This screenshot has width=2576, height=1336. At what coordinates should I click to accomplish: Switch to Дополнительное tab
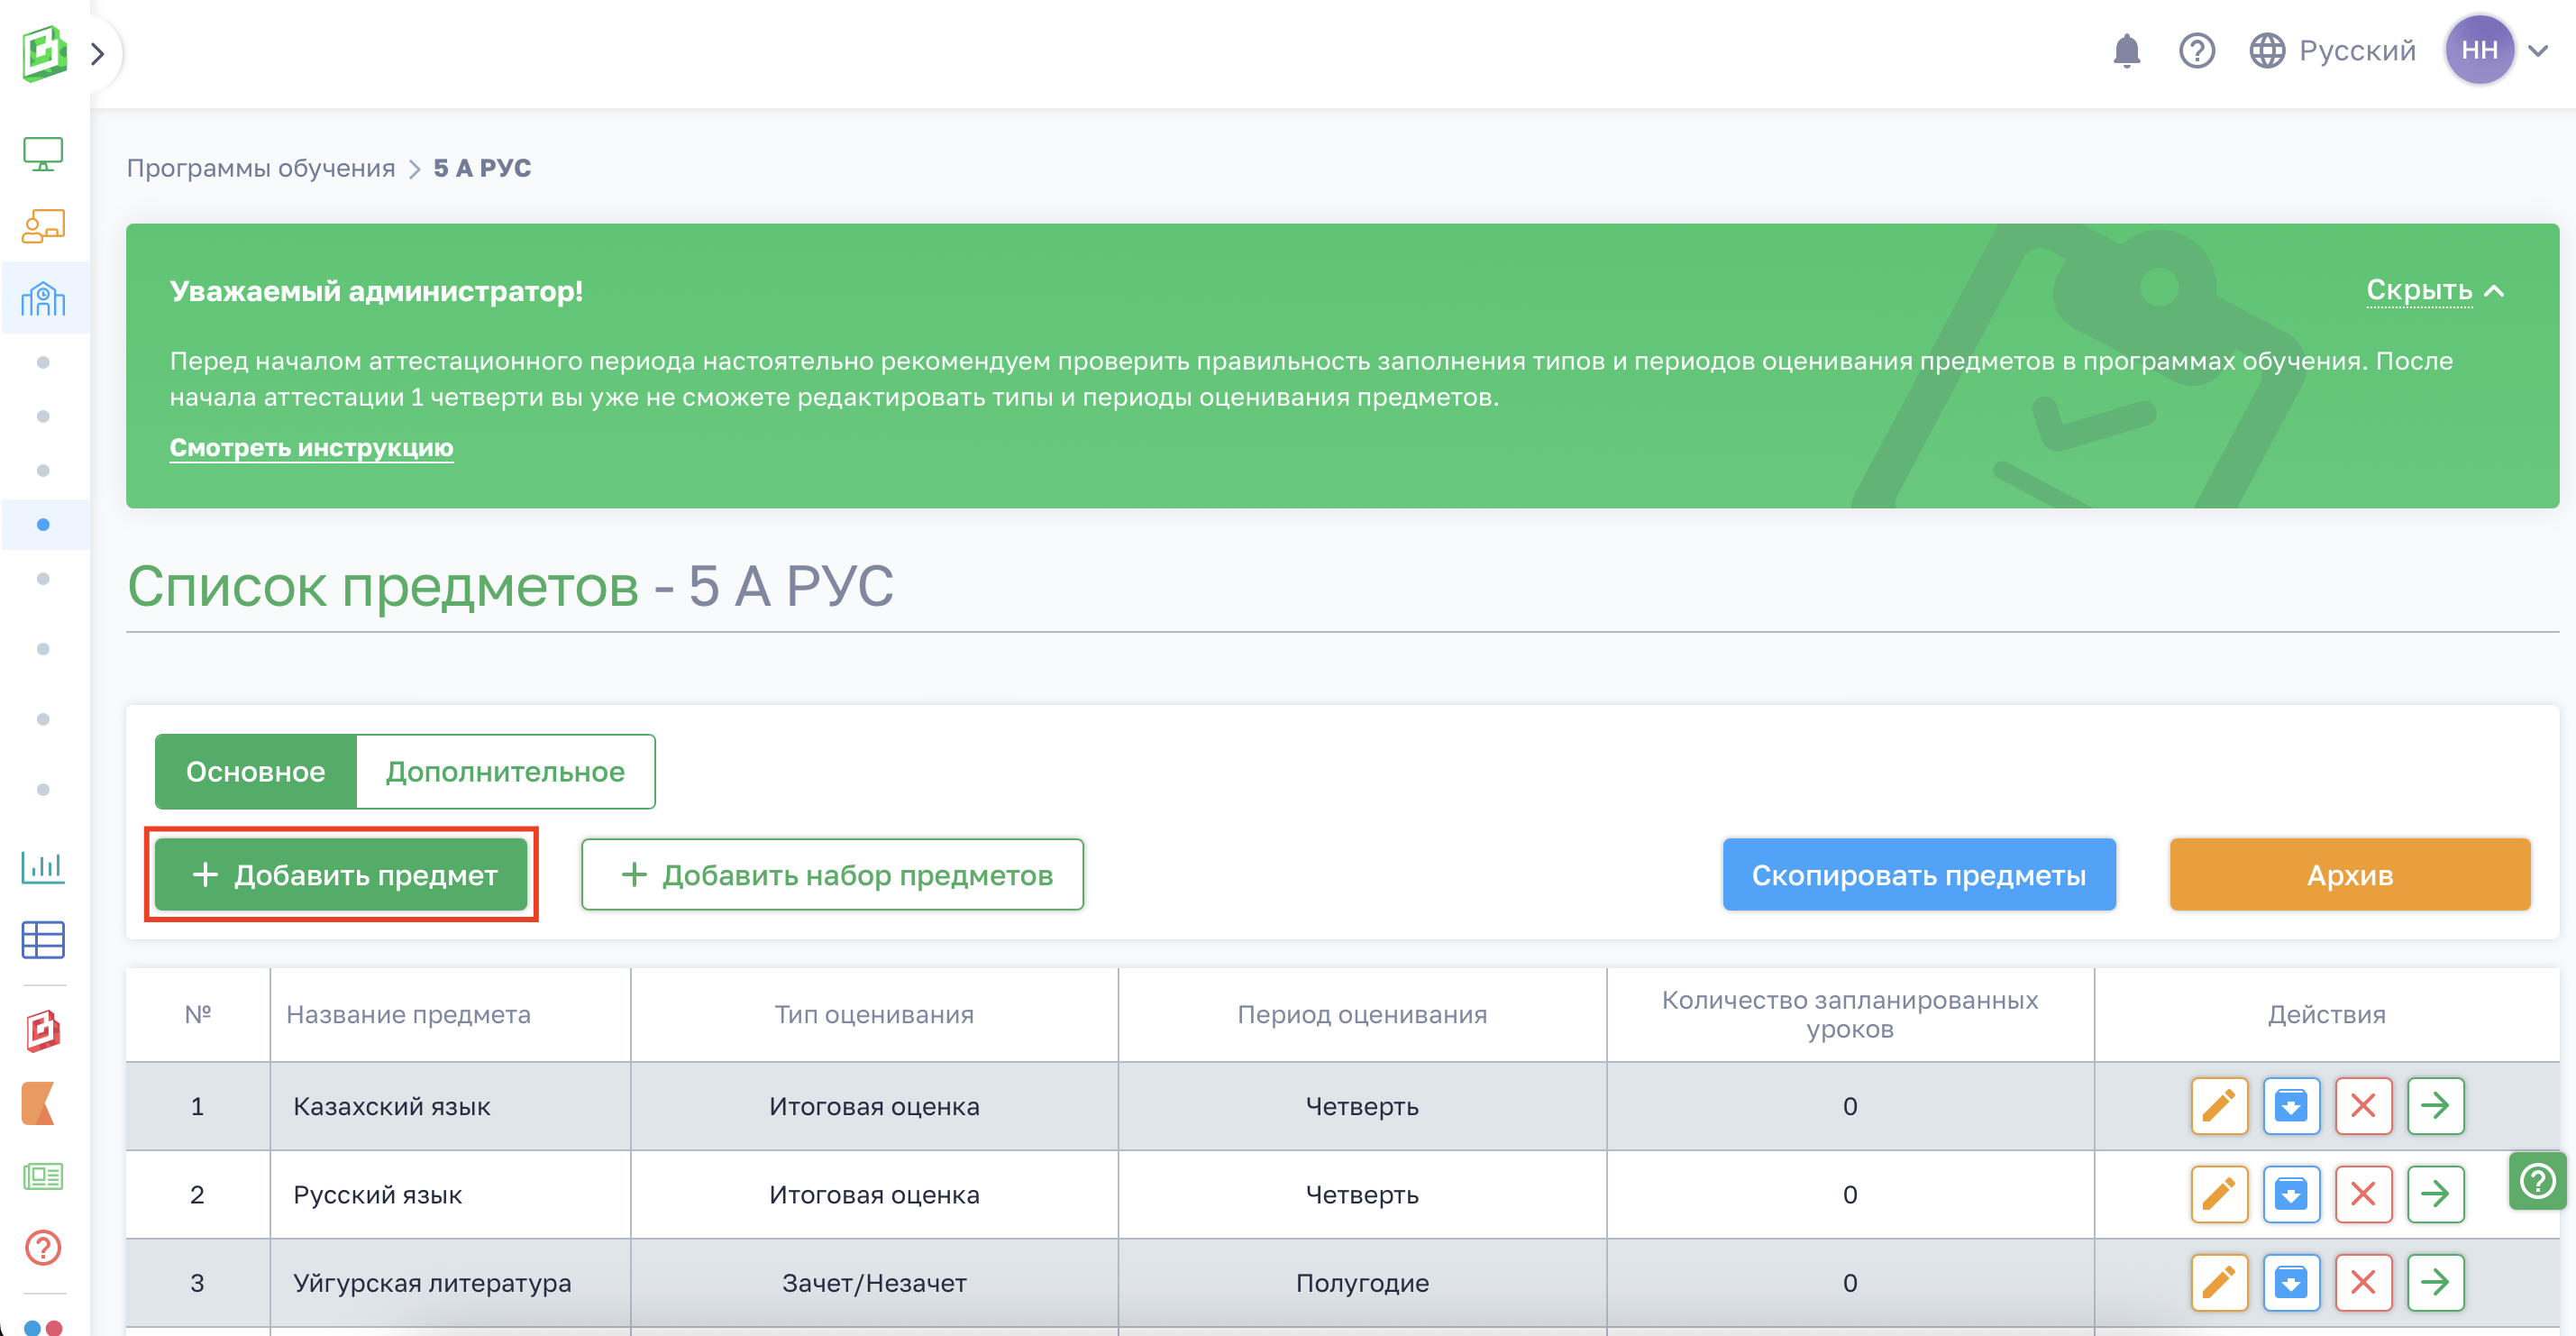(505, 772)
